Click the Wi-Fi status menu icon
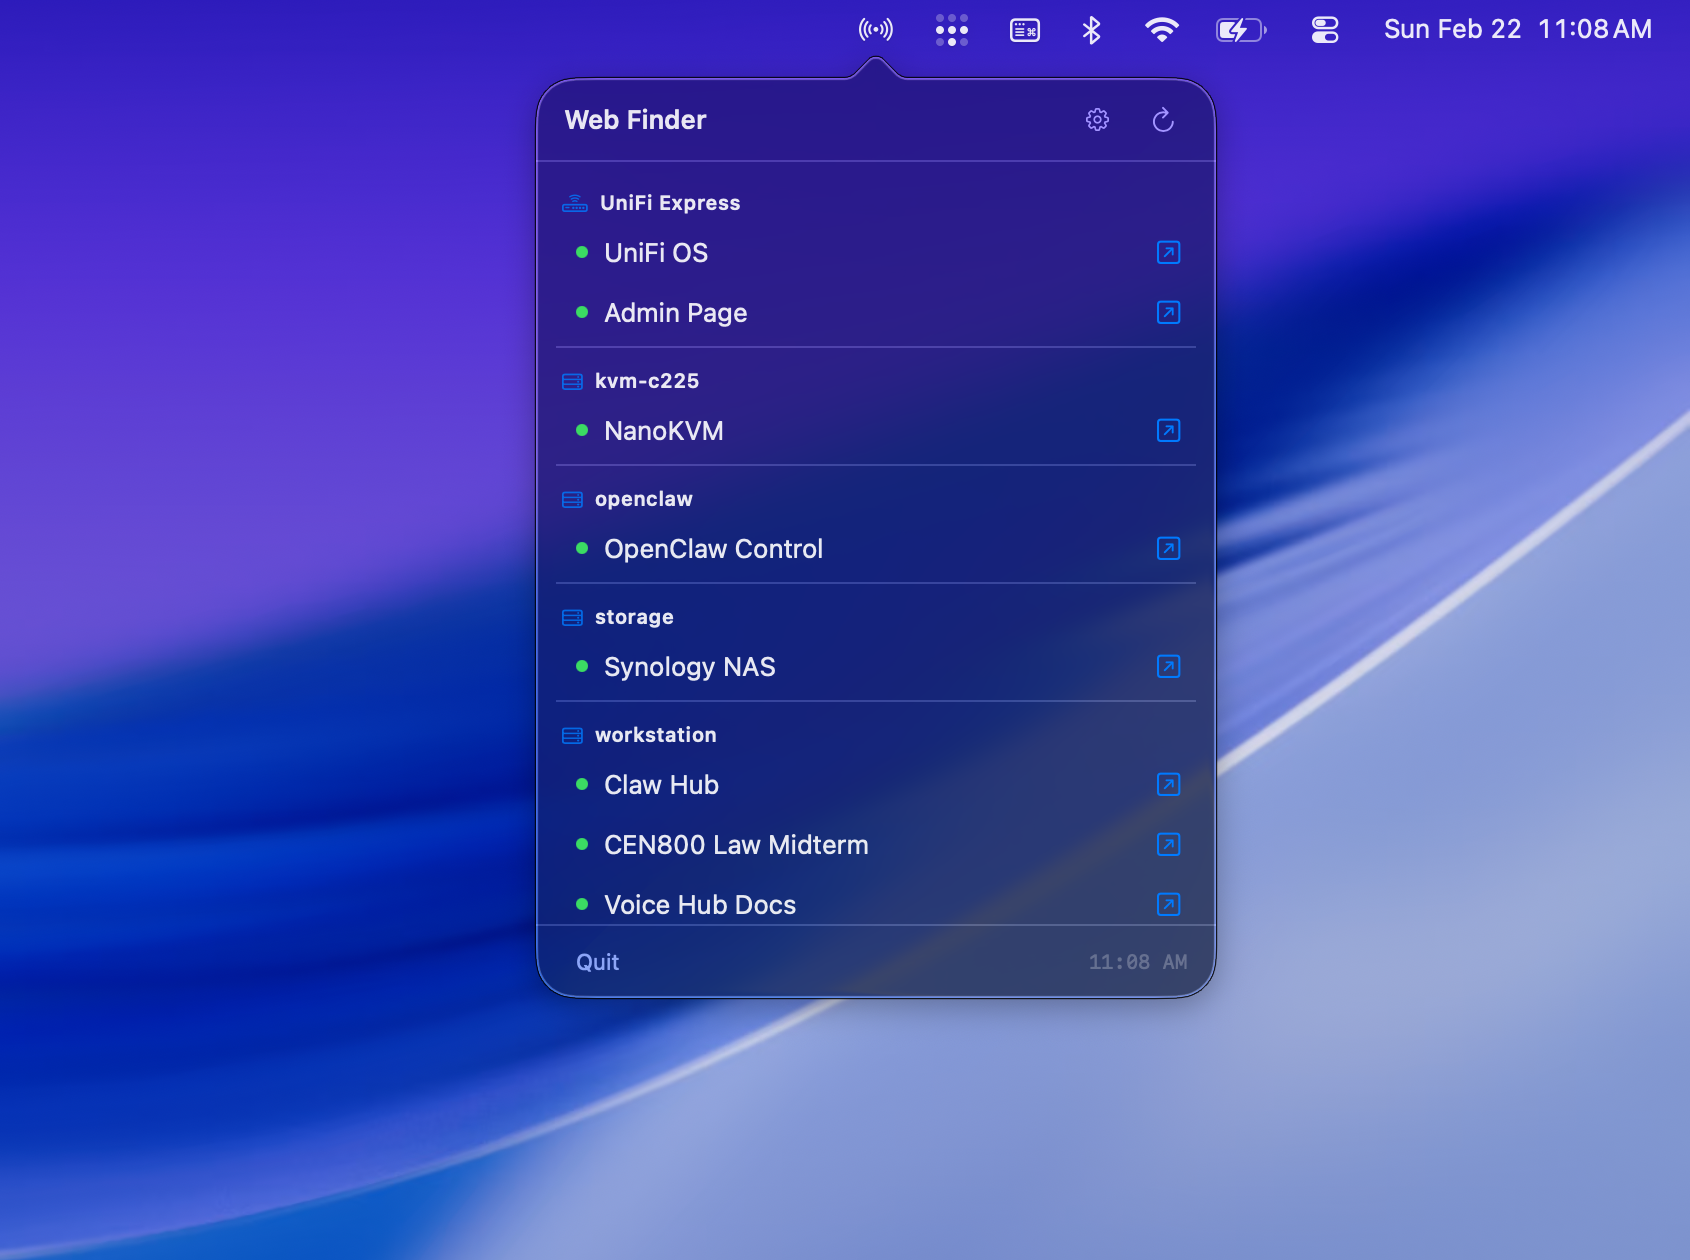 (x=1159, y=30)
